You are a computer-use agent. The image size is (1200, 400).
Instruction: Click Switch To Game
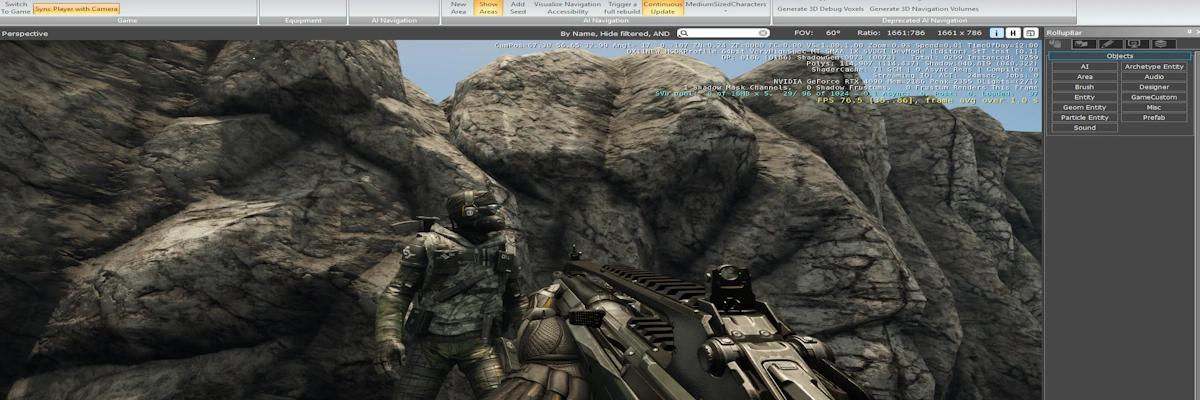pos(15,8)
